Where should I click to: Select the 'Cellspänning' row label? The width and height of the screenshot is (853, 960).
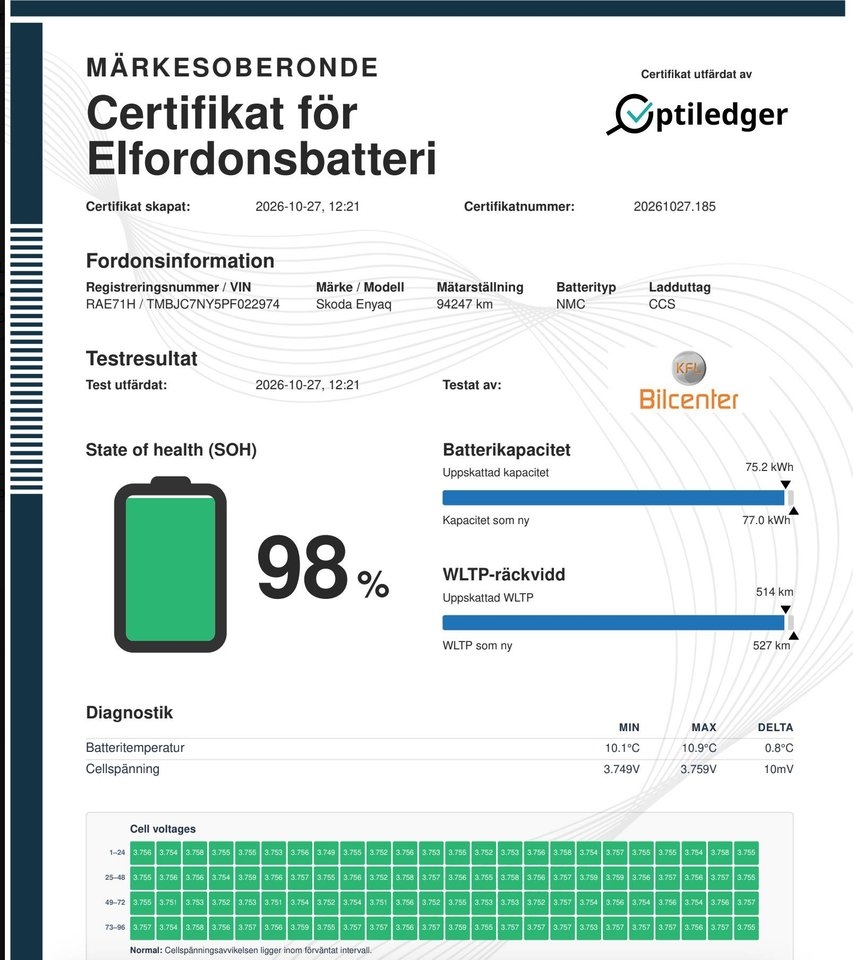point(122,769)
